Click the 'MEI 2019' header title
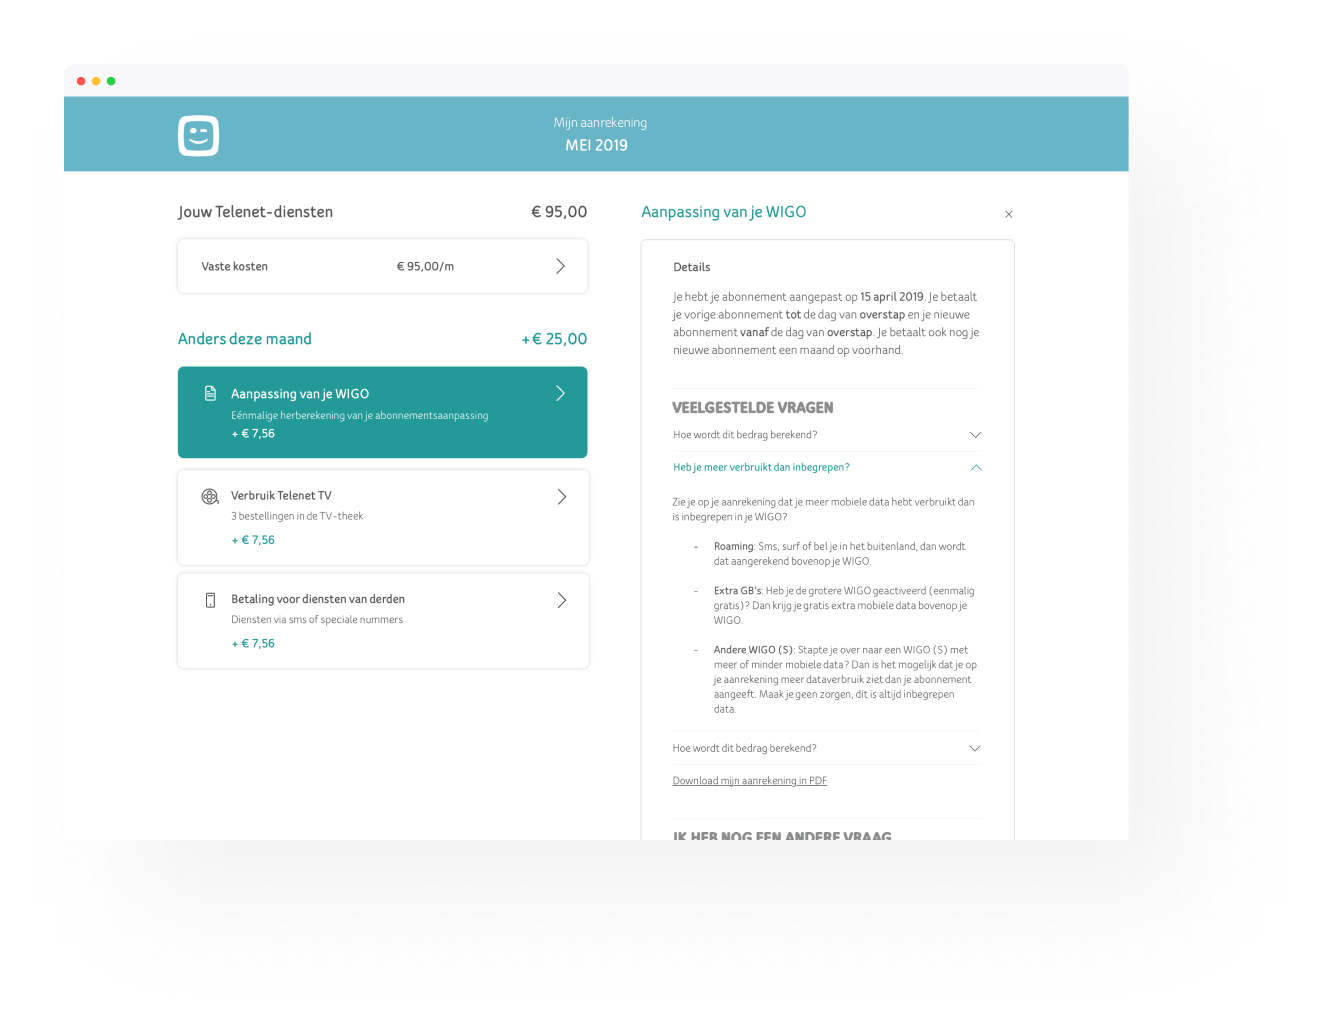1321x1032 pixels. coord(596,145)
